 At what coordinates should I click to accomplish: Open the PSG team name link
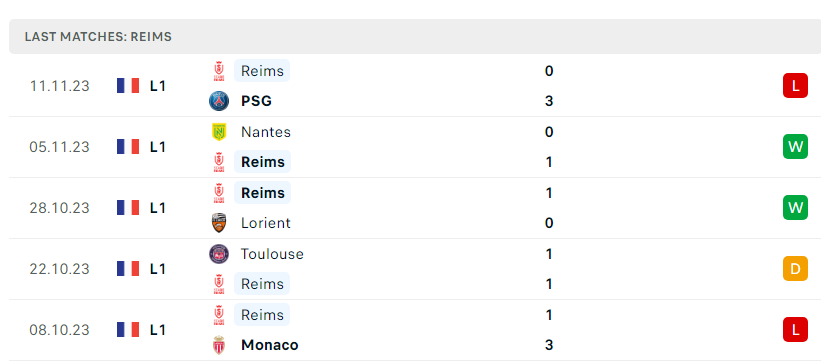pyautogui.click(x=256, y=101)
